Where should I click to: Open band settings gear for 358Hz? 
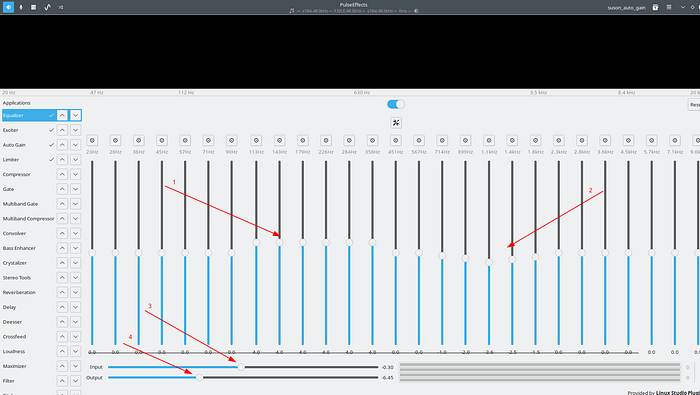pos(372,140)
